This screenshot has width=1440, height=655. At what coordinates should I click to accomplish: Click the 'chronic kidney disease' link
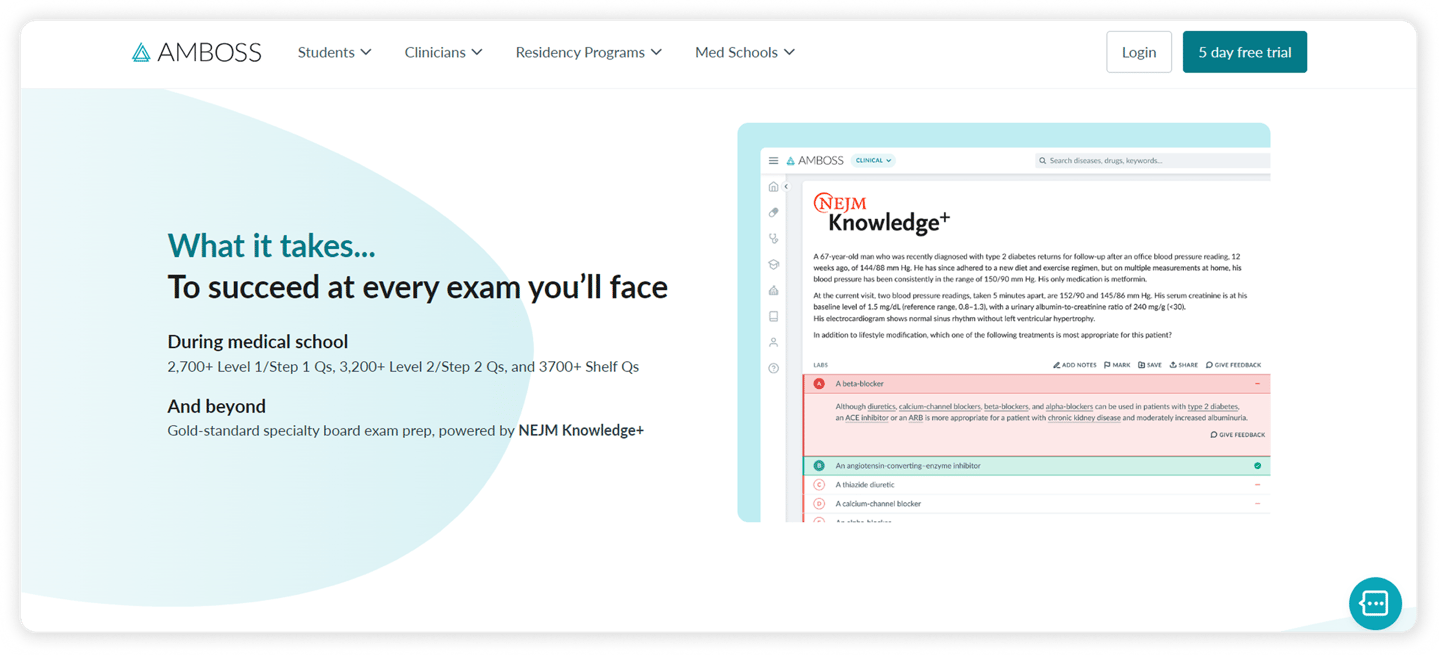point(1083,418)
